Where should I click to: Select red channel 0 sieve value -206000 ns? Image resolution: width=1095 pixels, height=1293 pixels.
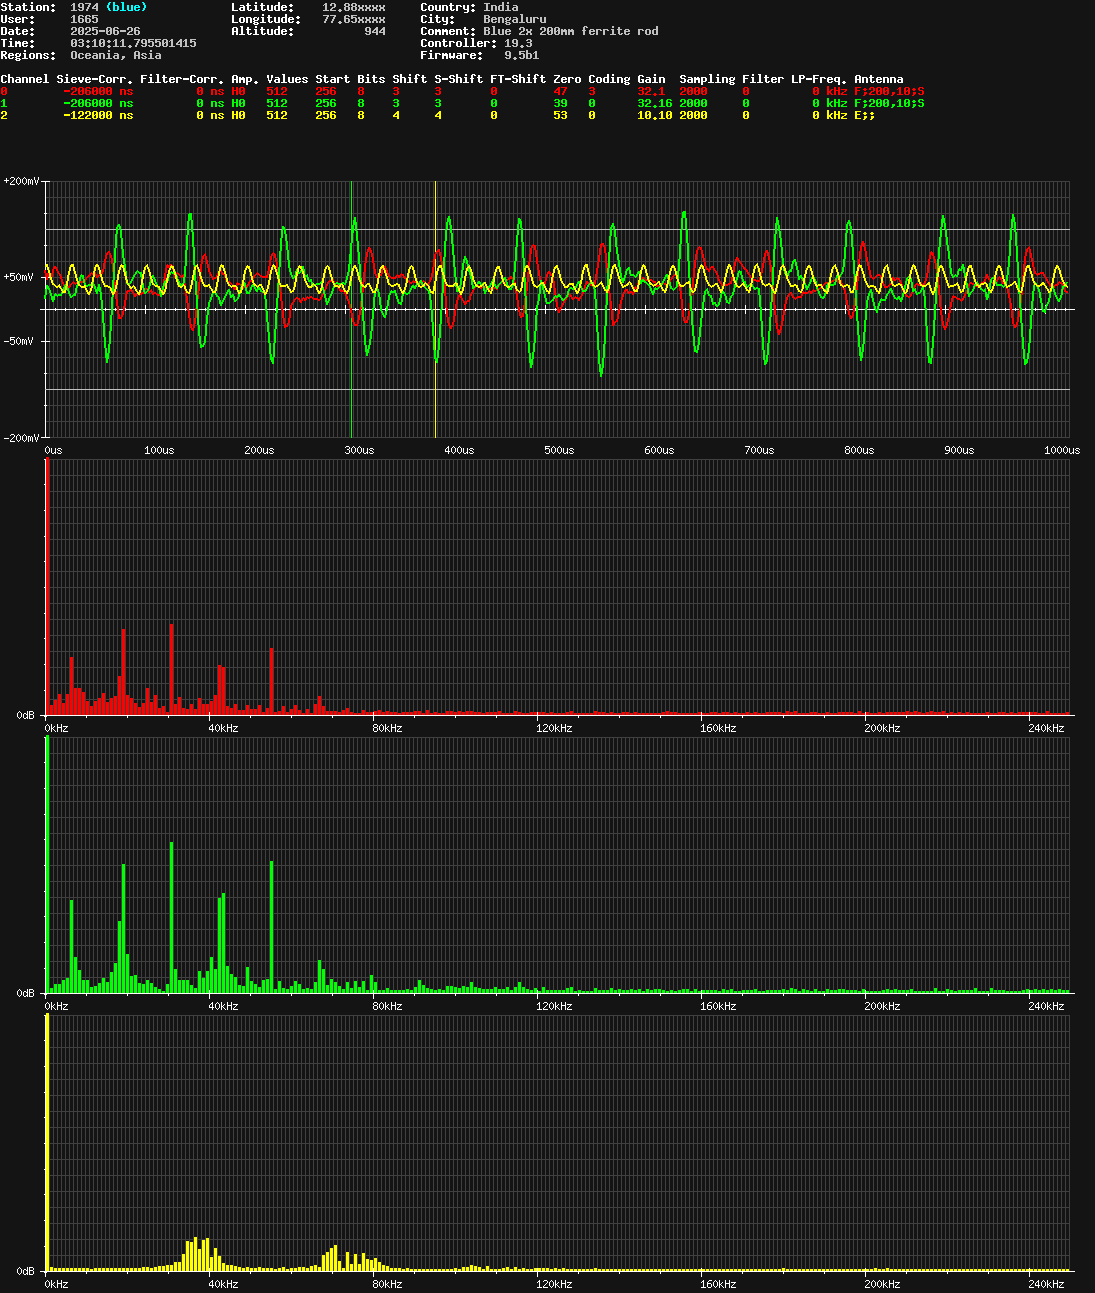click(98, 91)
